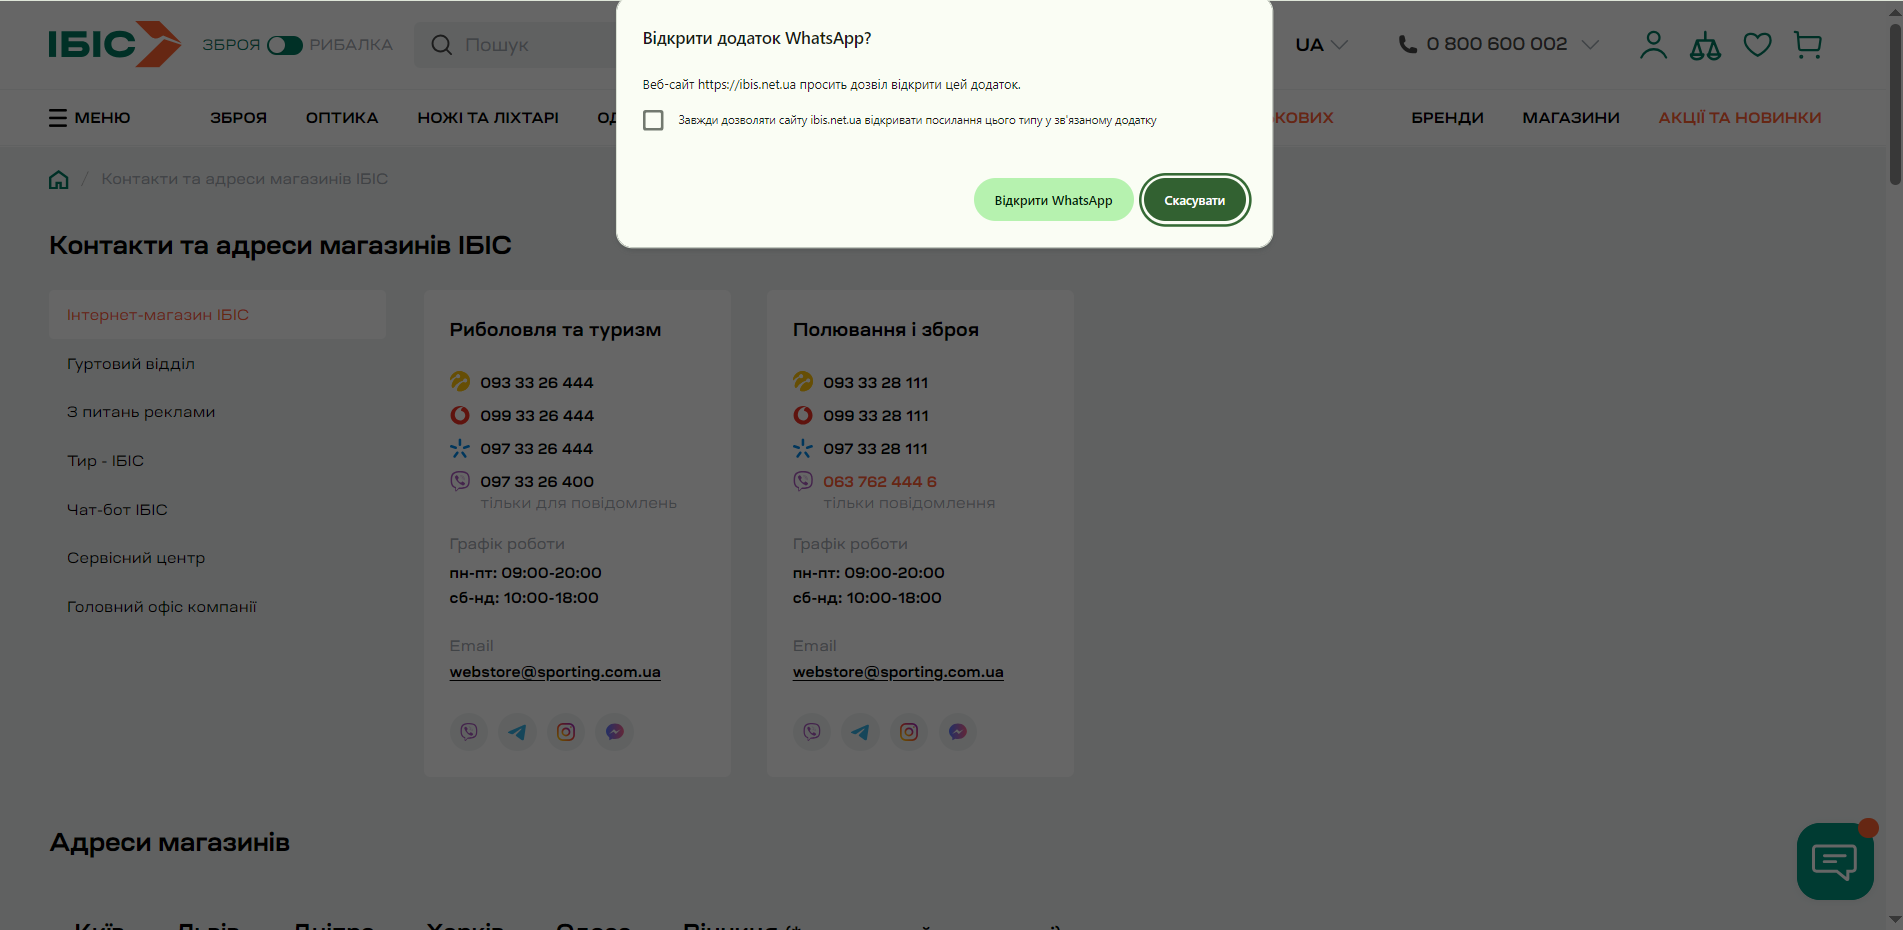This screenshot has width=1903, height=930.
Task: Click phone number 099 33 26 444
Action: click(x=537, y=416)
